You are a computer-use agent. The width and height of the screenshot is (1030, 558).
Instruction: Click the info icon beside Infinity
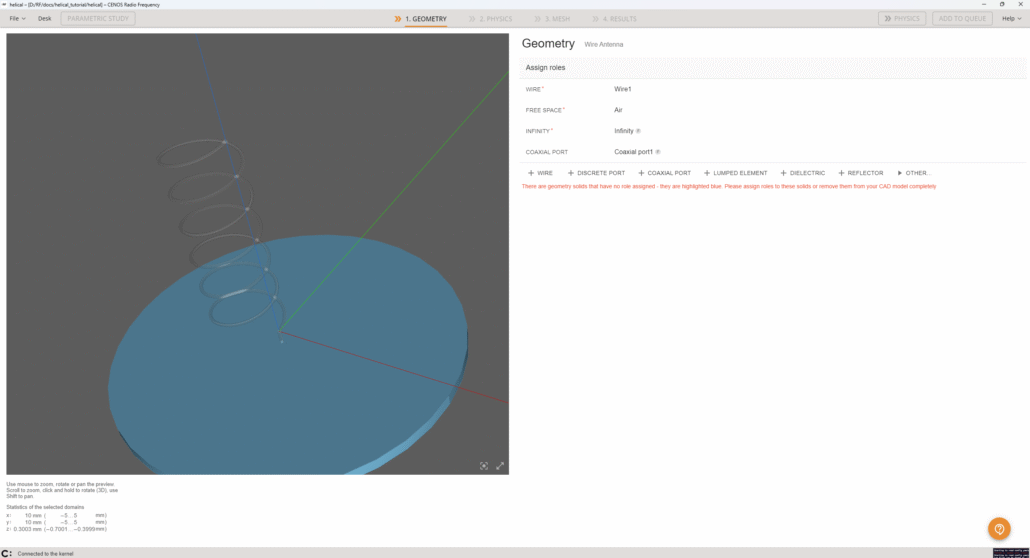[x=638, y=131]
